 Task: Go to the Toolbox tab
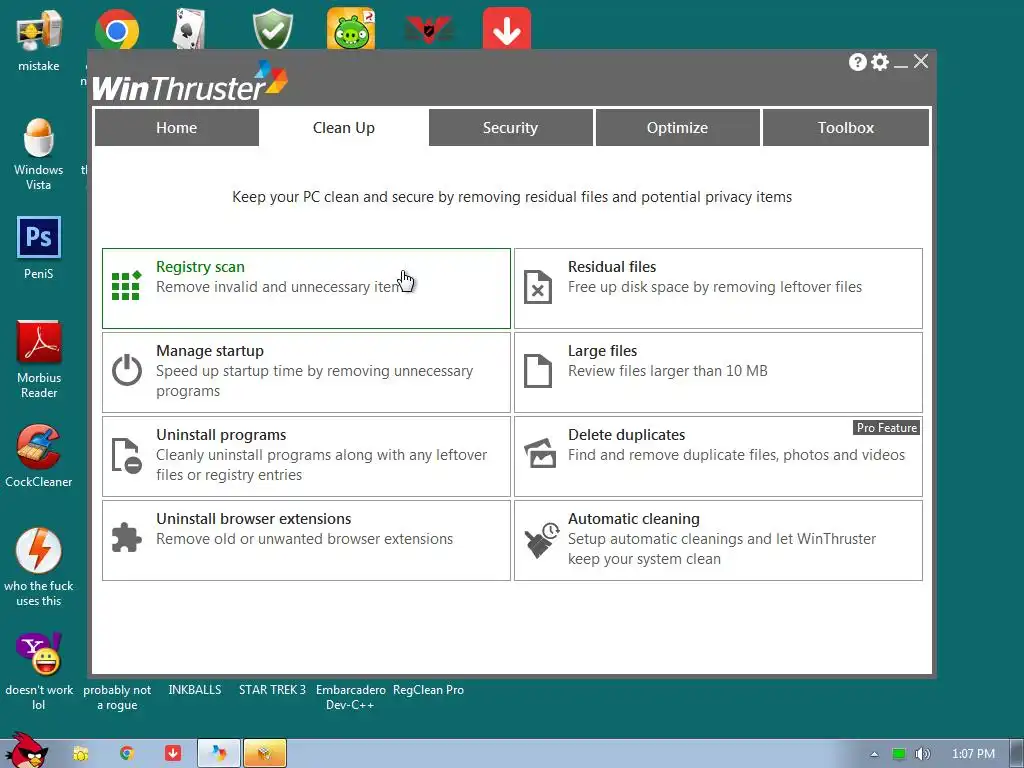click(x=846, y=127)
